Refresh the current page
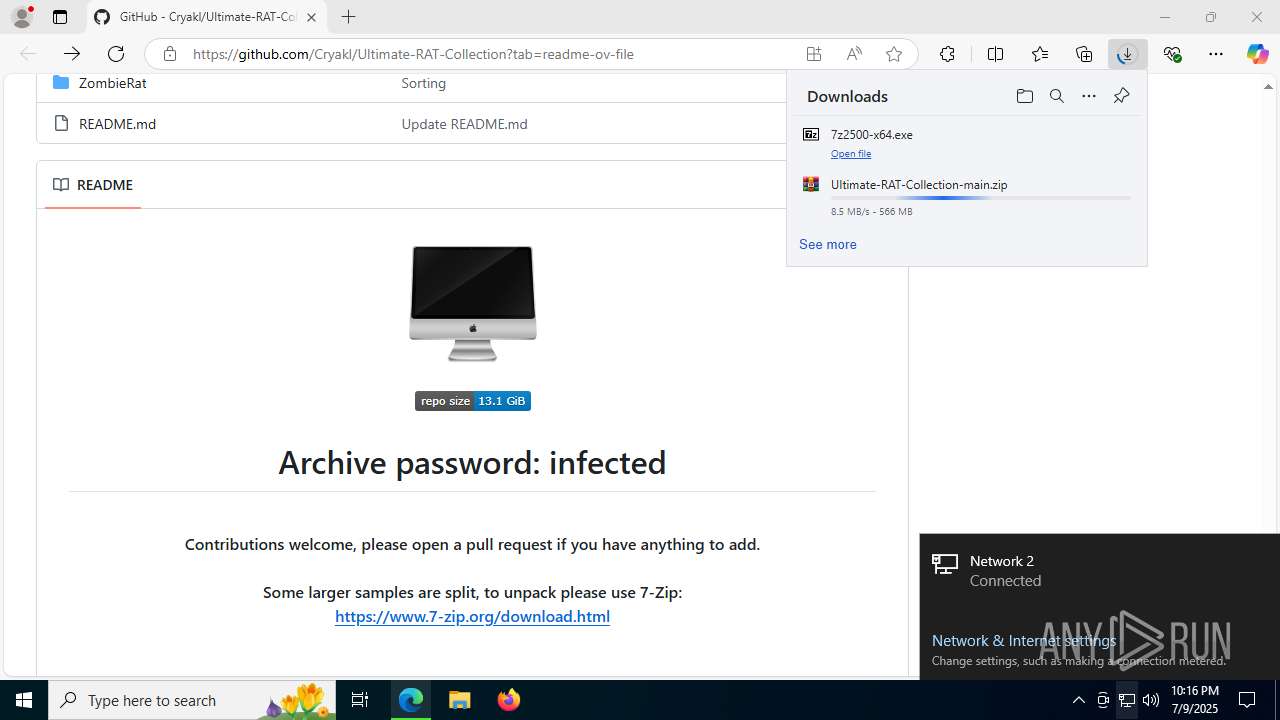Screen dimensions: 1280x720 pyautogui.click(x=116, y=54)
